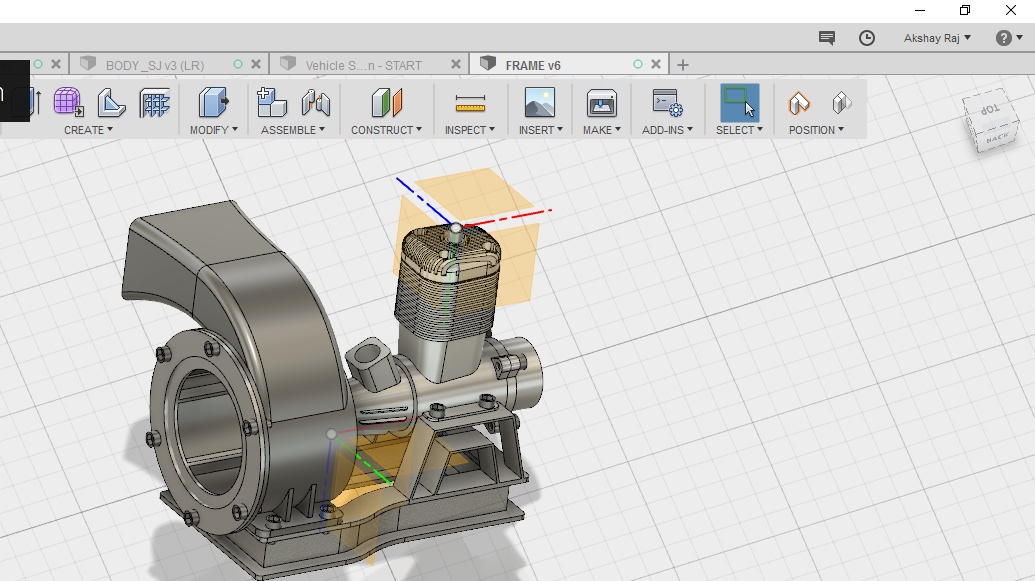Click the plus button for new tab
This screenshot has width=1035, height=581.
[x=683, y=65]
